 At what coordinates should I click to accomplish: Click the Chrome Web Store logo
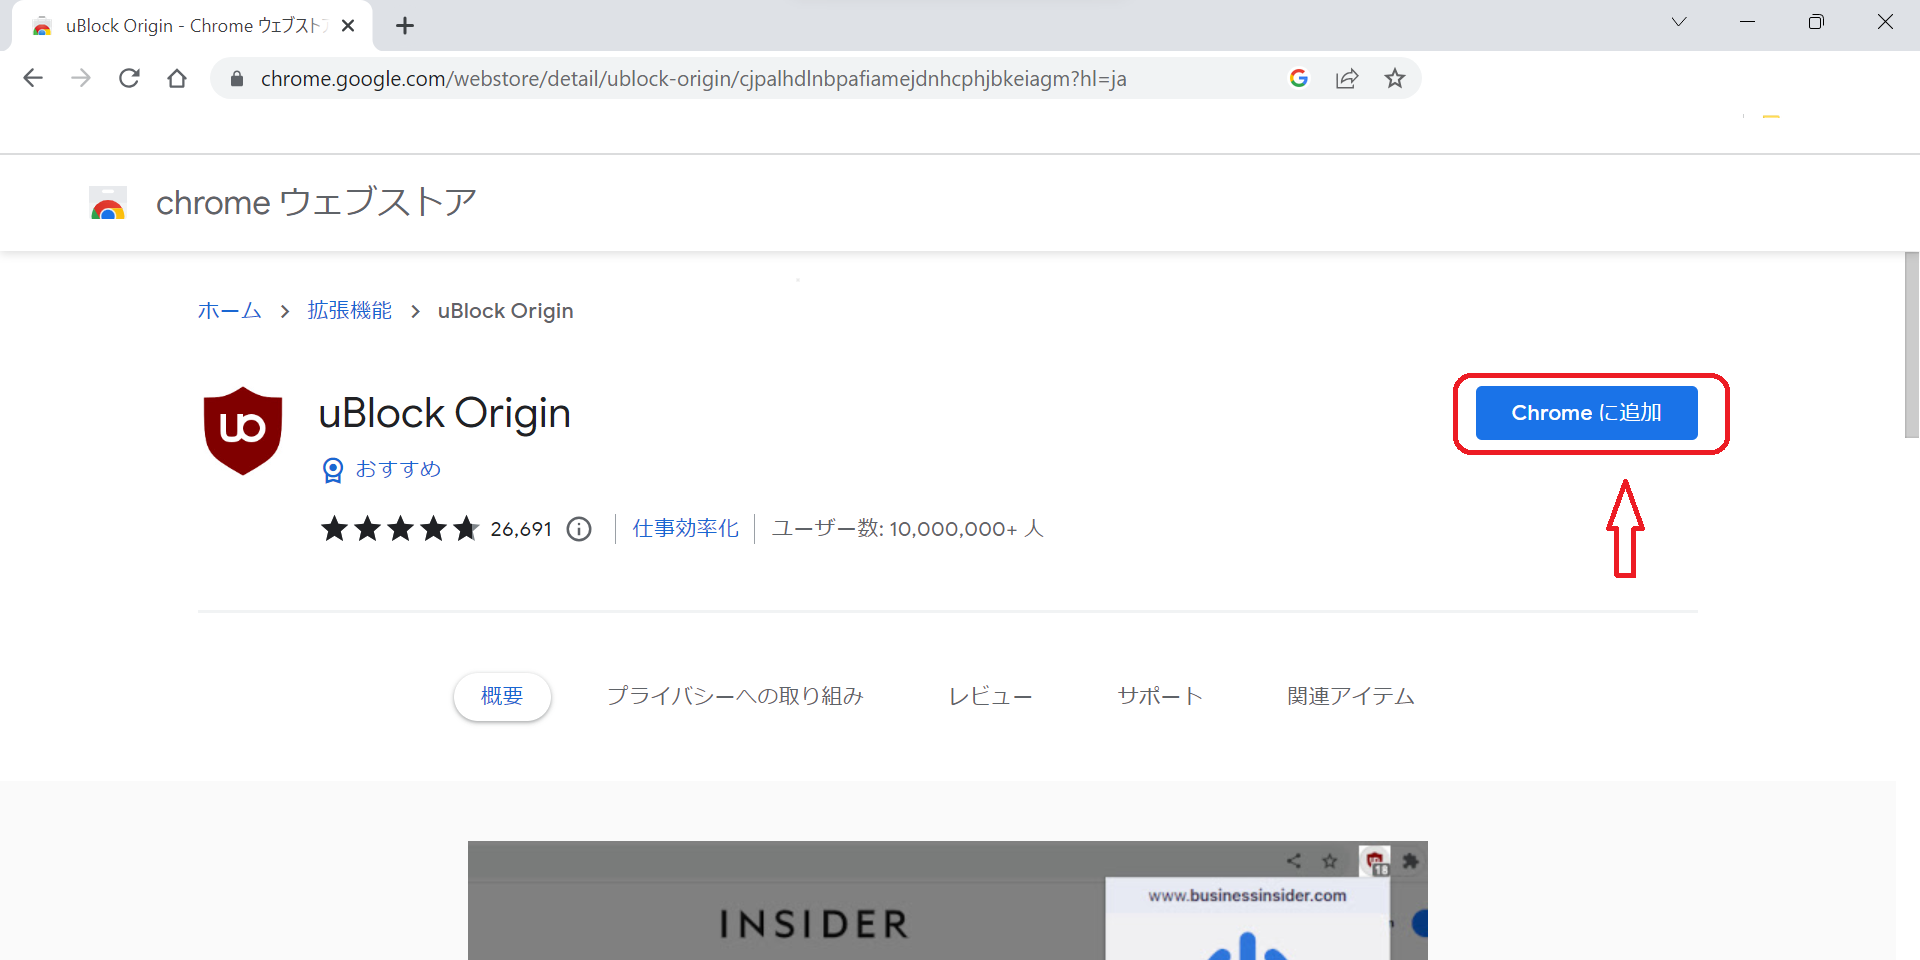tap(107, 202)
